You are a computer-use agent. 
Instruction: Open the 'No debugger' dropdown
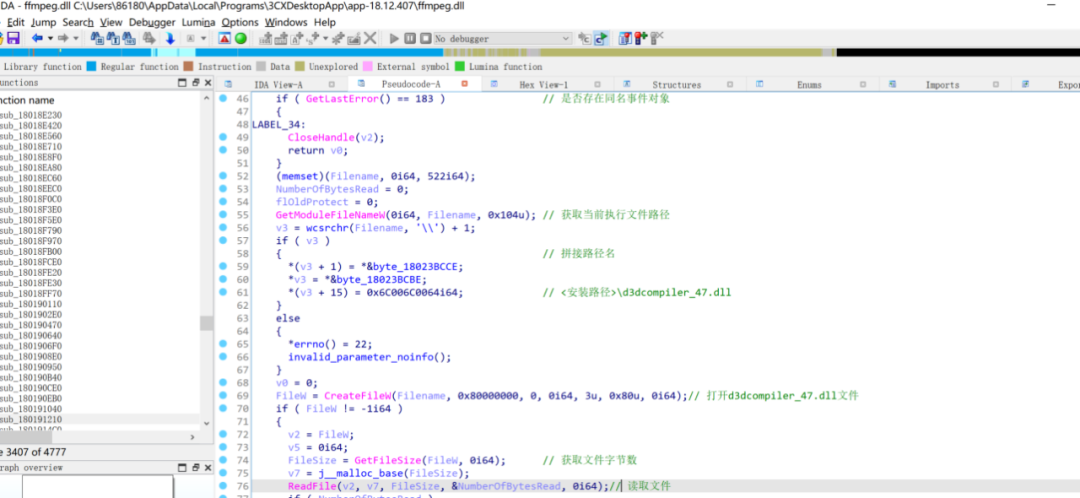tap(567, 39)
